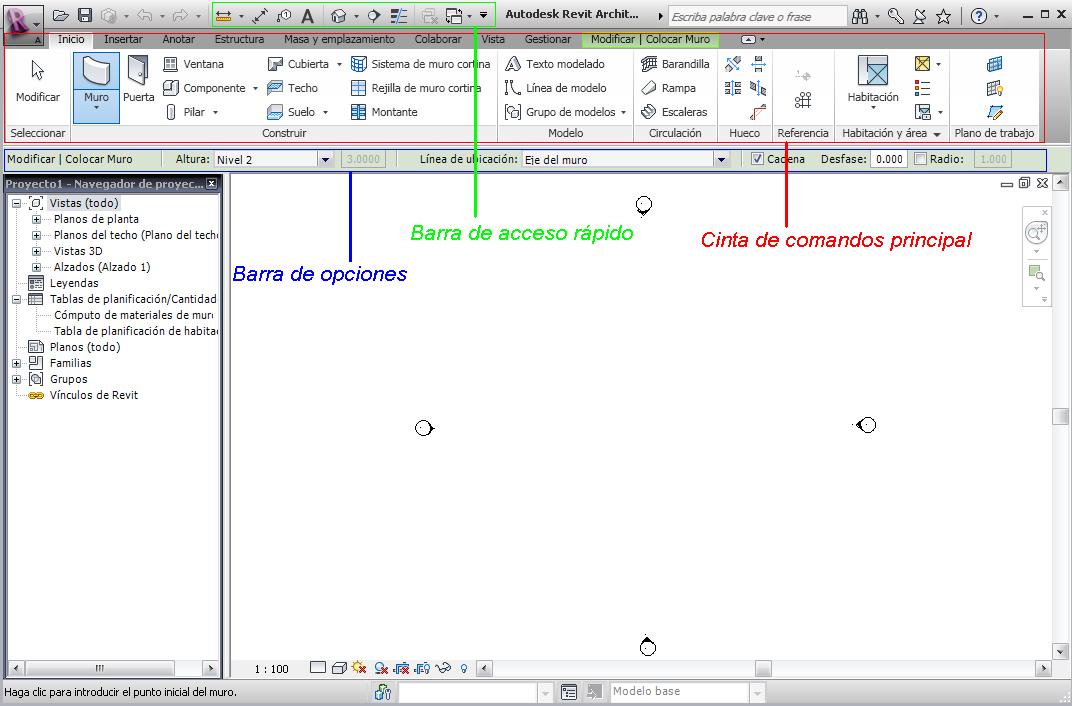Activate temporary hide/isolate glasses icon
This screenshot has height=706, width=1072.
tap(444, 668)
